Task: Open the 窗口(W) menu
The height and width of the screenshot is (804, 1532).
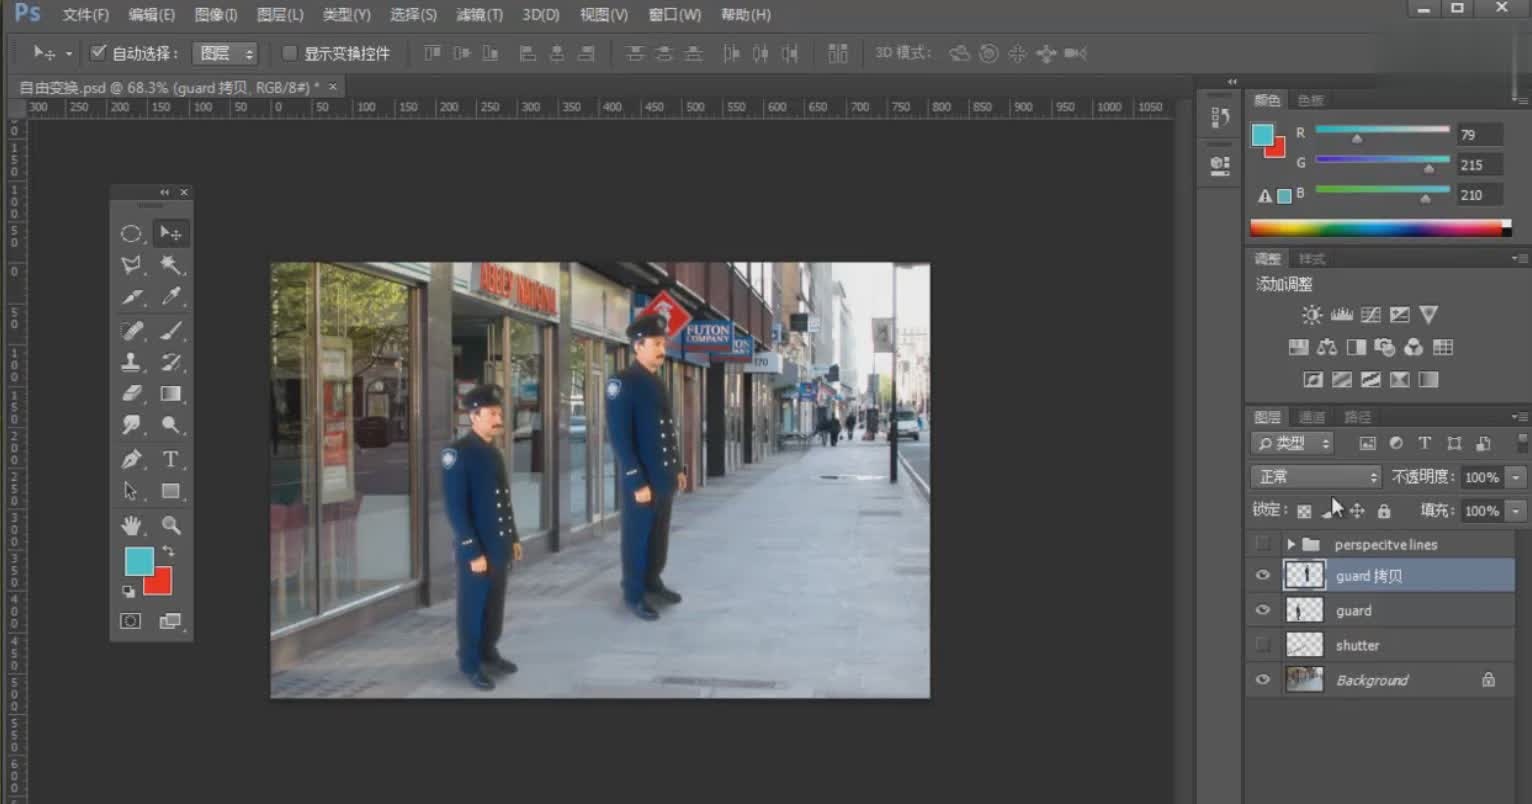Action: 674,15
